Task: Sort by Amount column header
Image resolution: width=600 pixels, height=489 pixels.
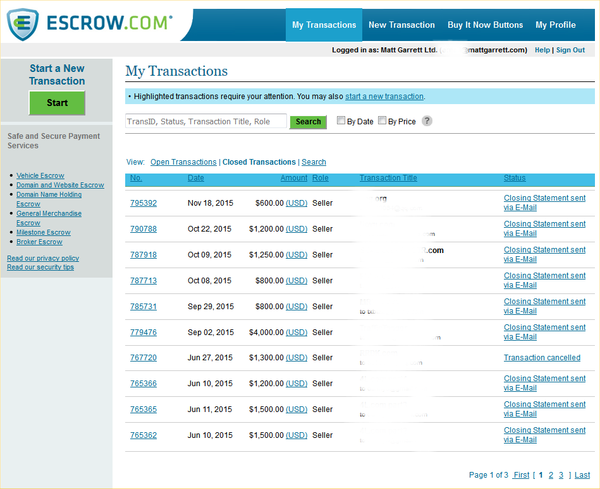Action: (x=294, y=178)
